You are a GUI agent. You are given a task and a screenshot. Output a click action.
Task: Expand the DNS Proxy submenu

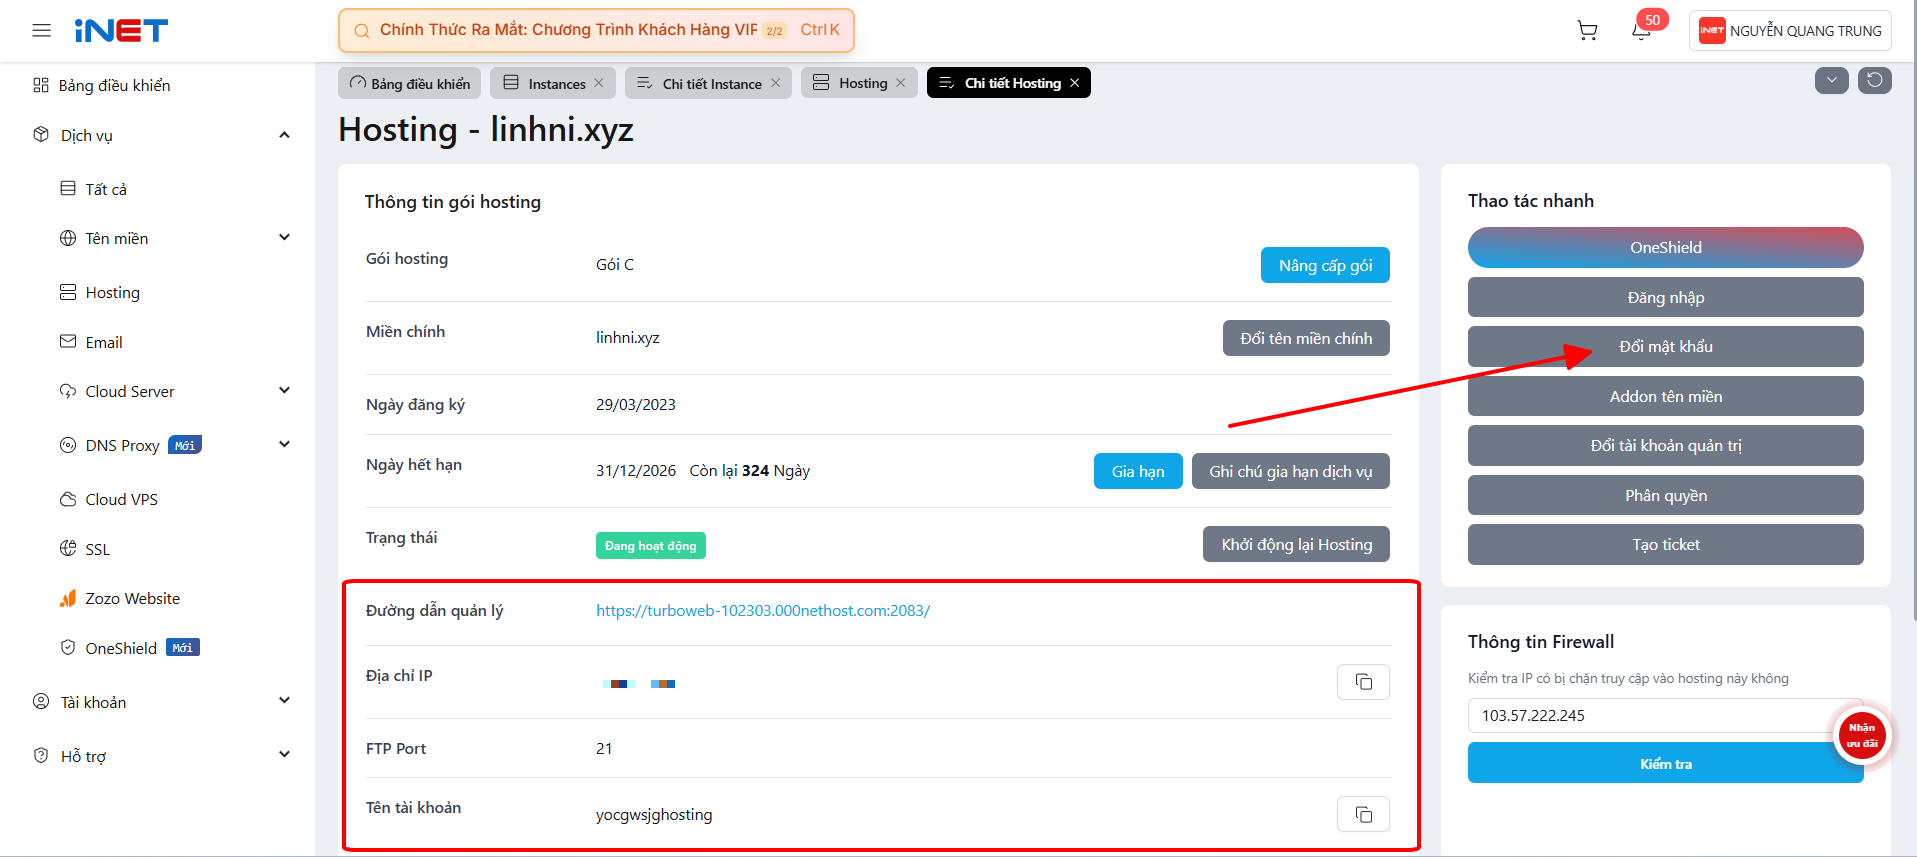(284, 445)
